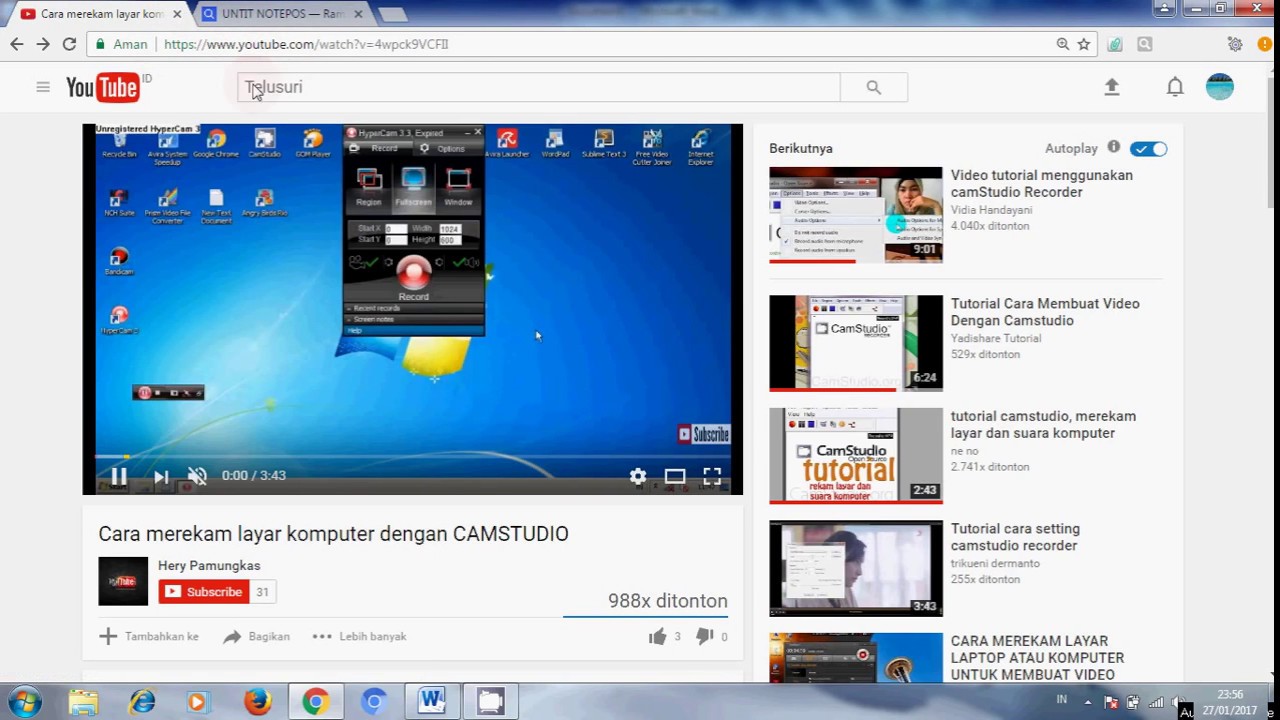Open player settings gear

pos(638,476)
